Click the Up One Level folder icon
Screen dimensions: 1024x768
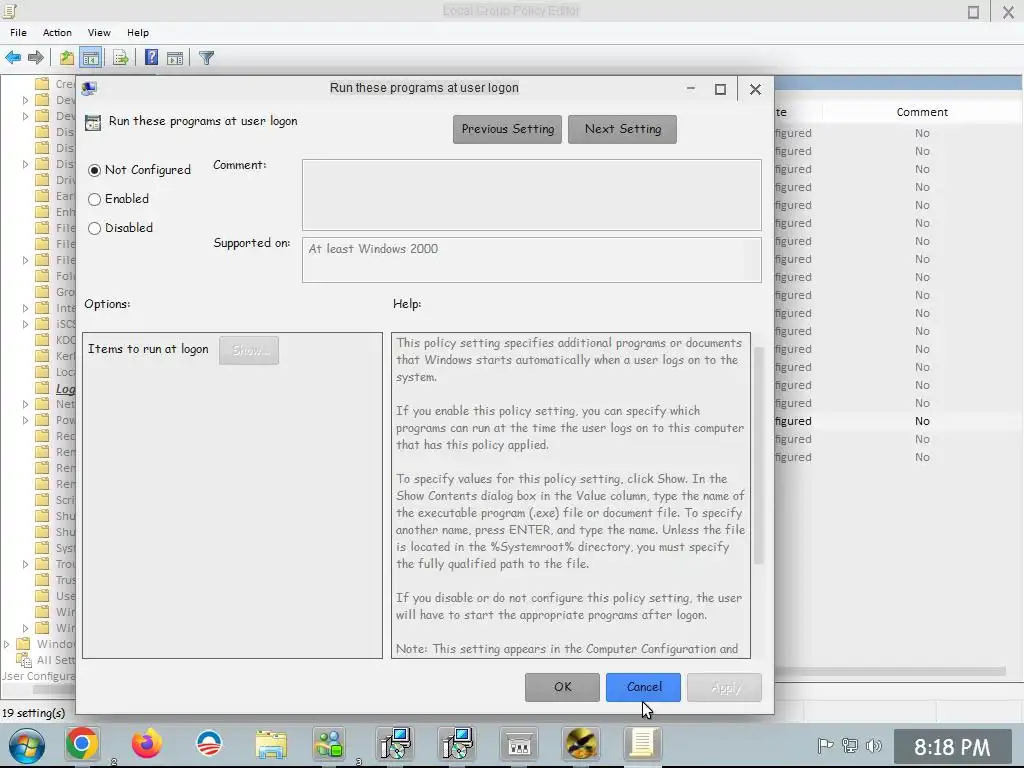click(x=67, y=58)
